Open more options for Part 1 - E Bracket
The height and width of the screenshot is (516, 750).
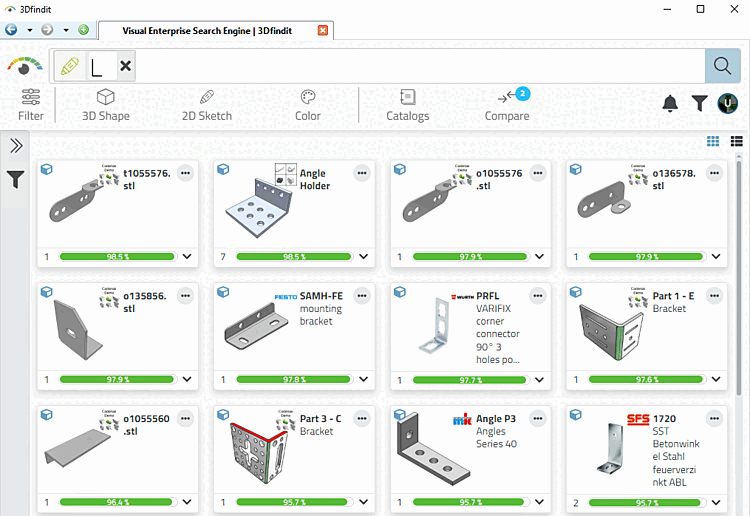tap(715, 296)
